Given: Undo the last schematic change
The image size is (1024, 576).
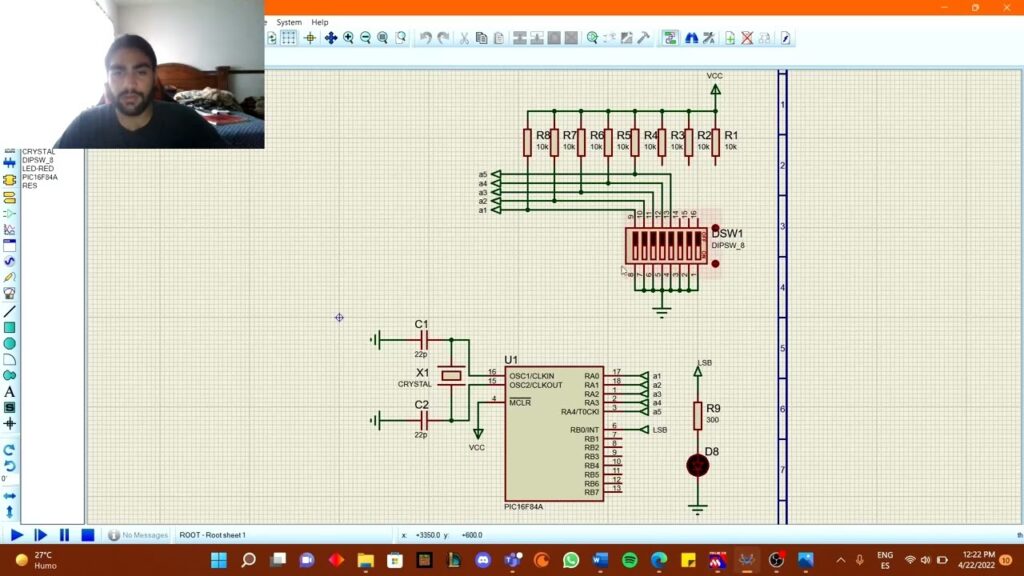Looking at the screenshot, I should click(x=426, y=38).
